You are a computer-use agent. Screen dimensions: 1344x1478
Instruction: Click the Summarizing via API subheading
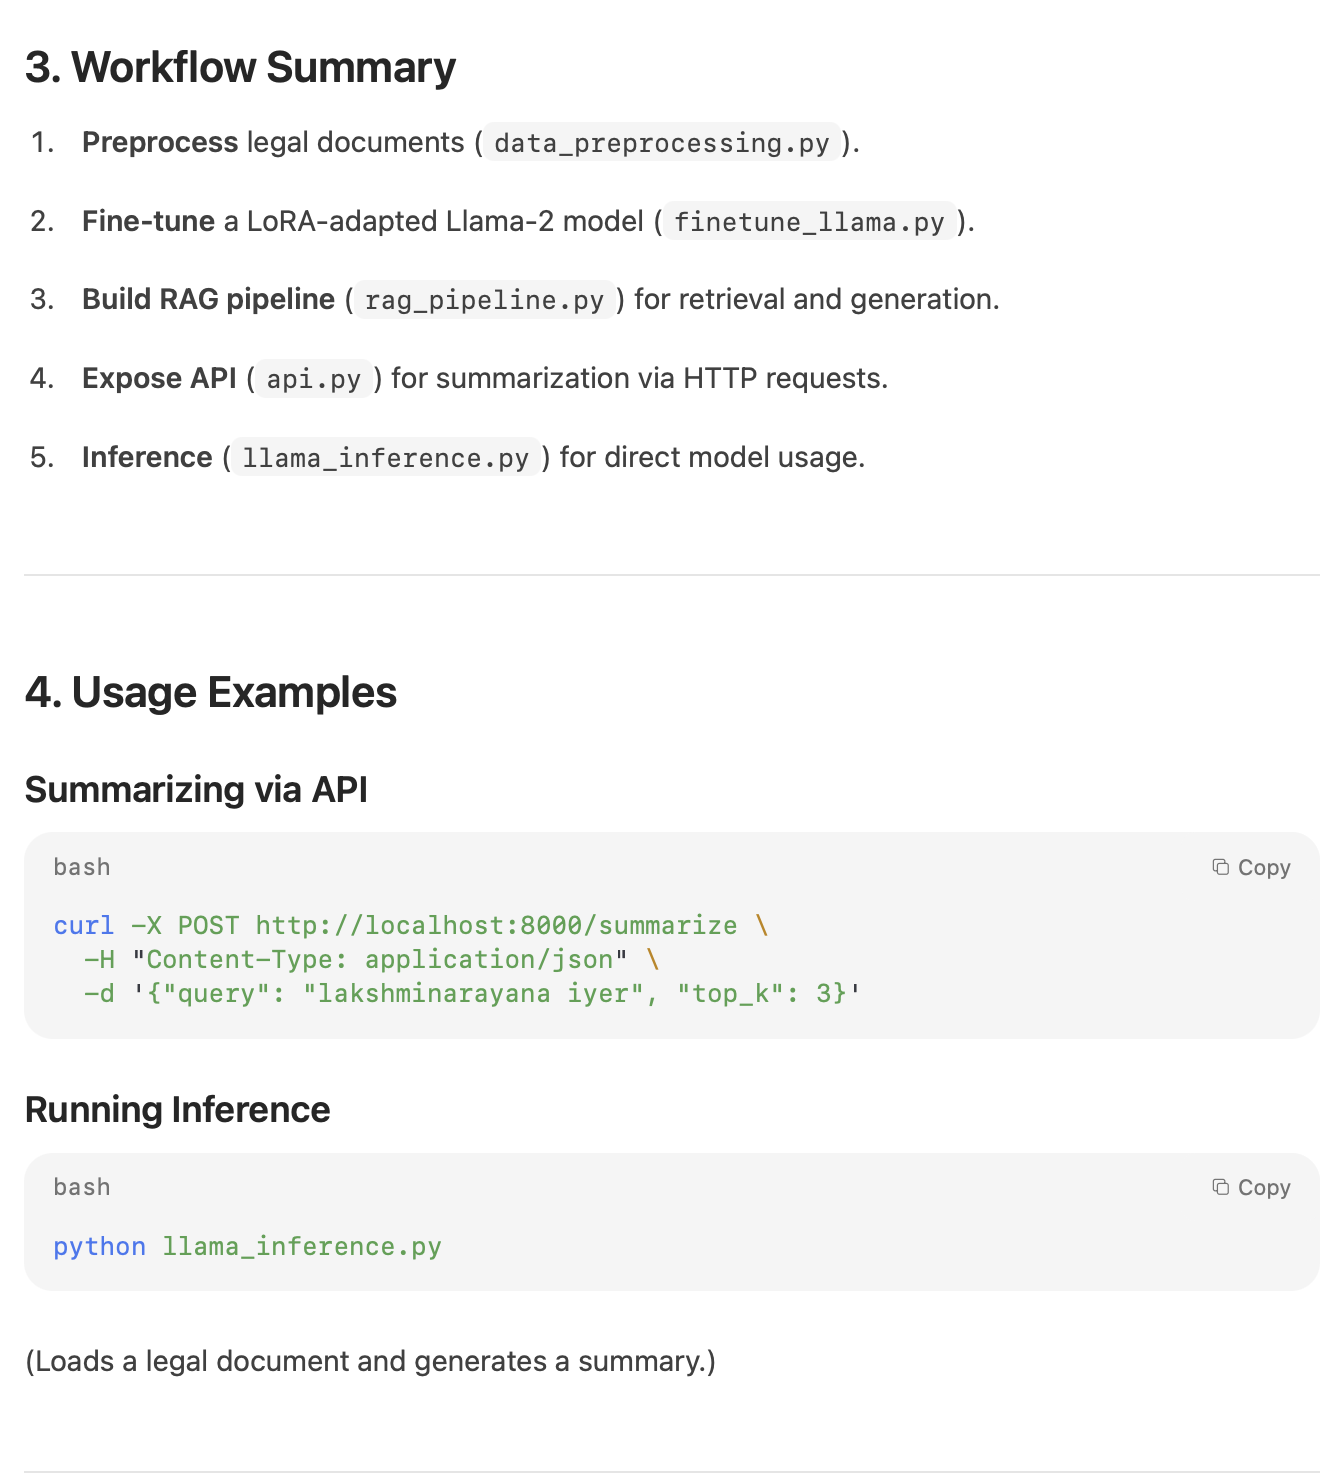(x=197, y=790)
